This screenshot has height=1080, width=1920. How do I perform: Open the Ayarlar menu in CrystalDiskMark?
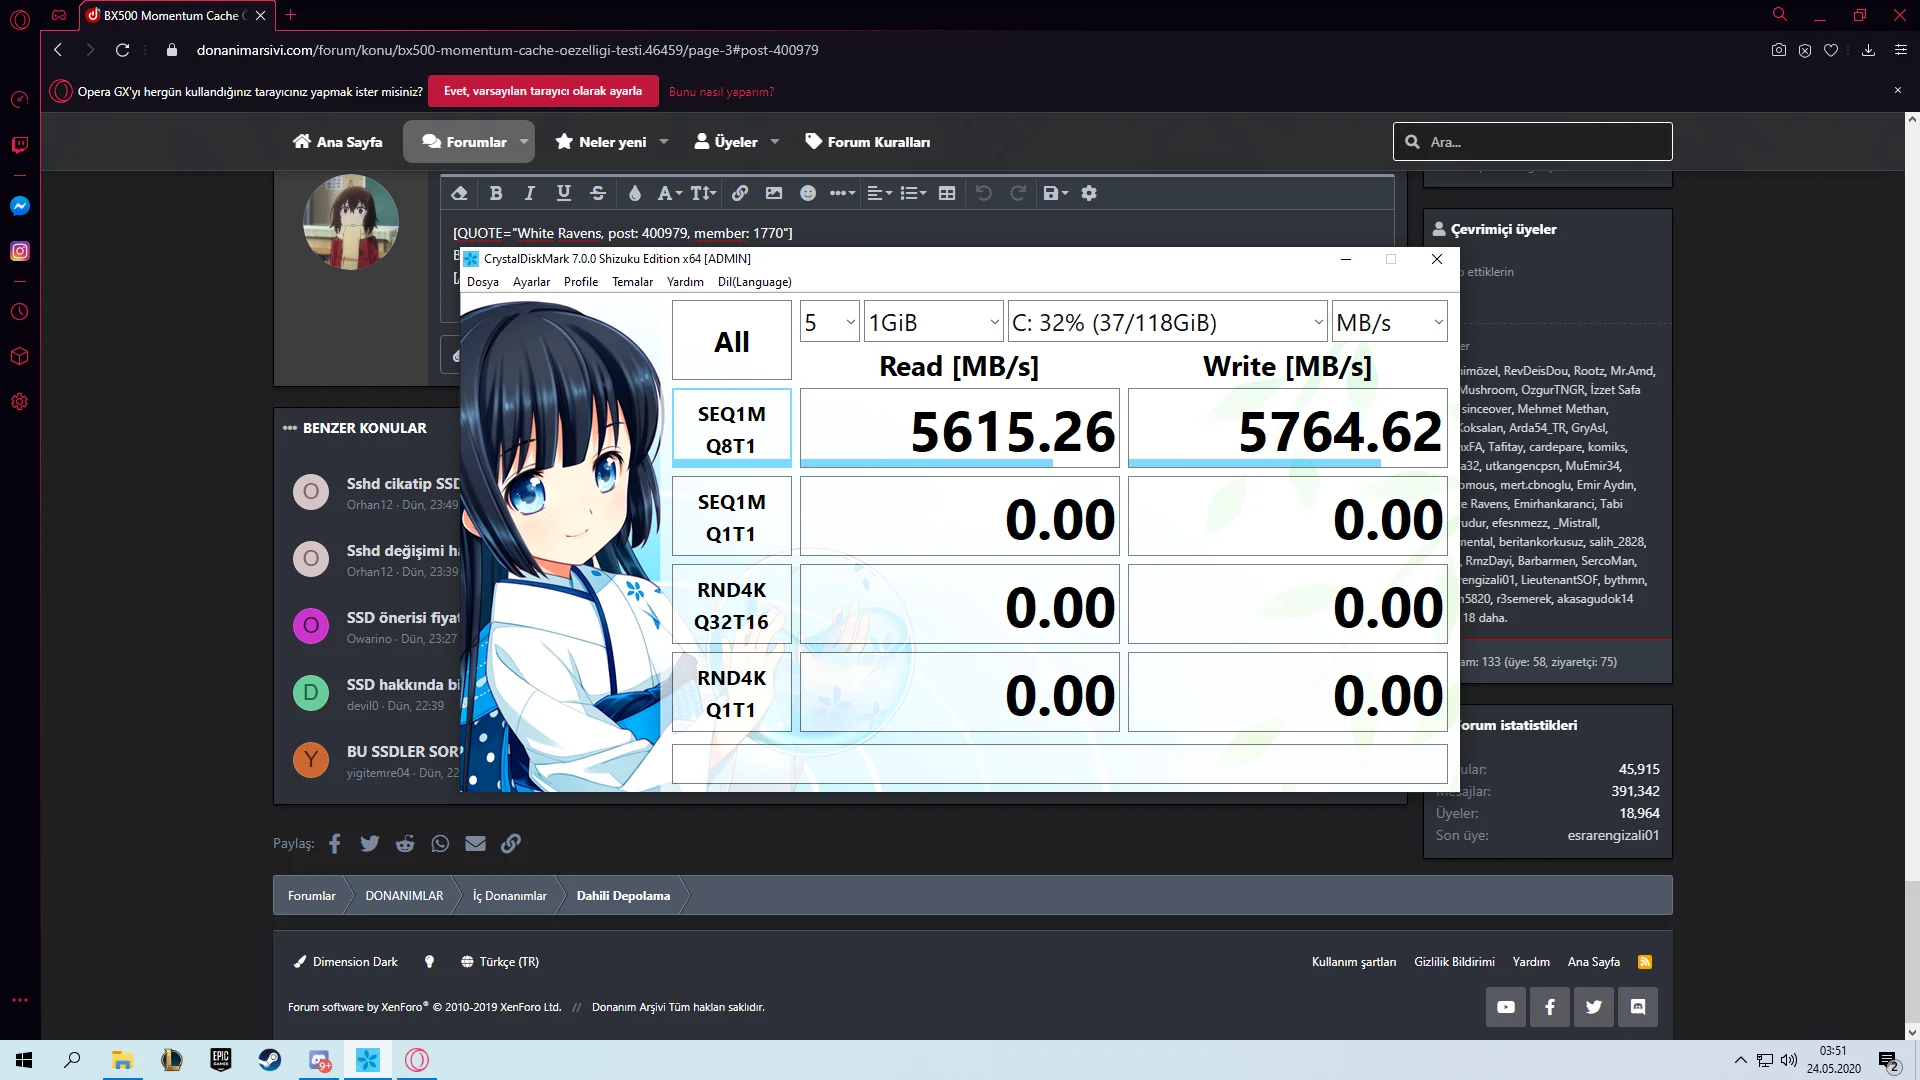531,282
